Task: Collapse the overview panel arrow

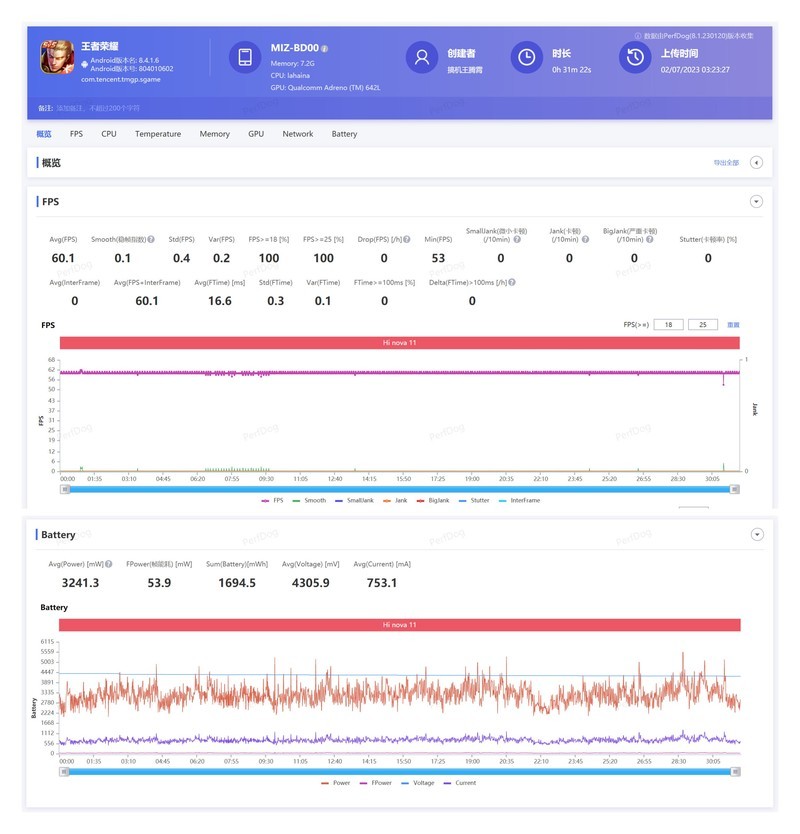Action: [x=756, y=163]
